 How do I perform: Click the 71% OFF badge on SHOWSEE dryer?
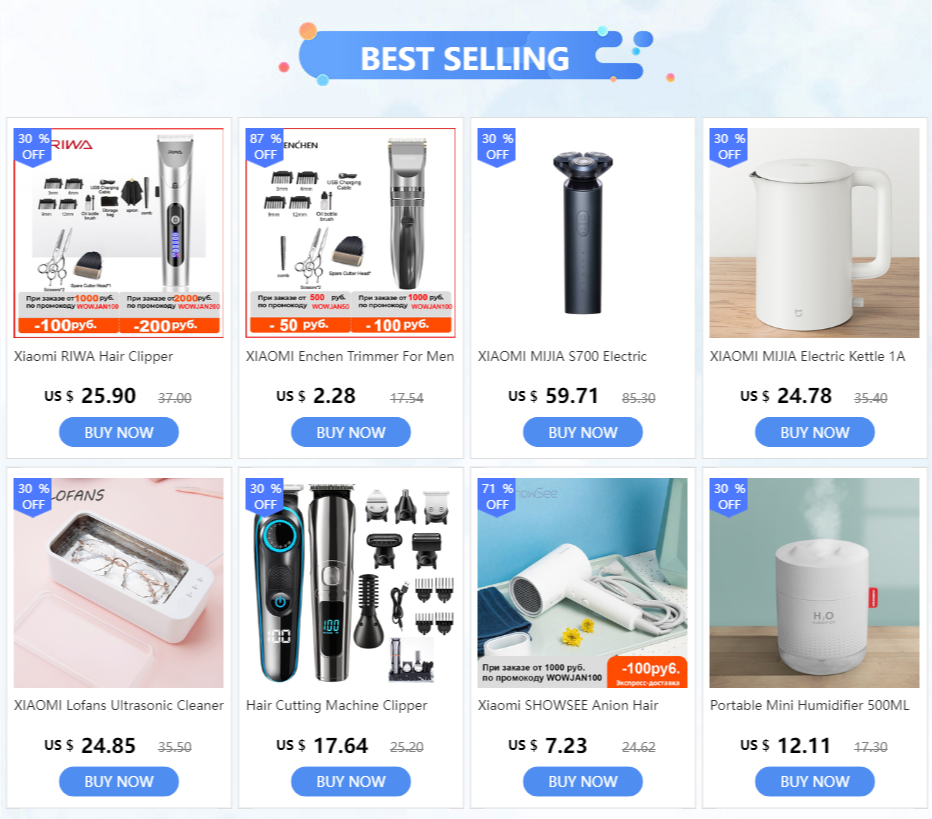coord(497,497)
